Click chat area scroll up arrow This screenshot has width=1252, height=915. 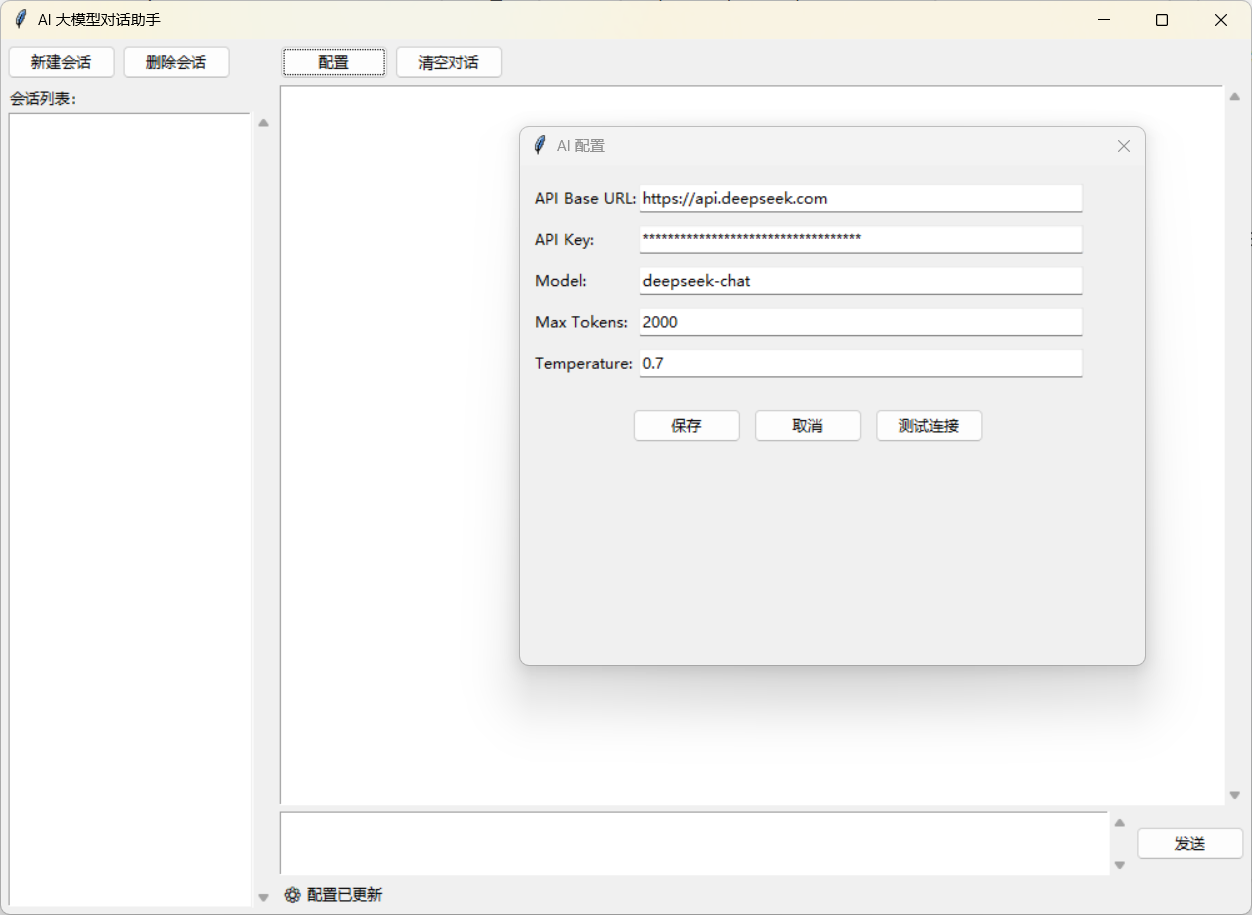[x=1234, y=97]
